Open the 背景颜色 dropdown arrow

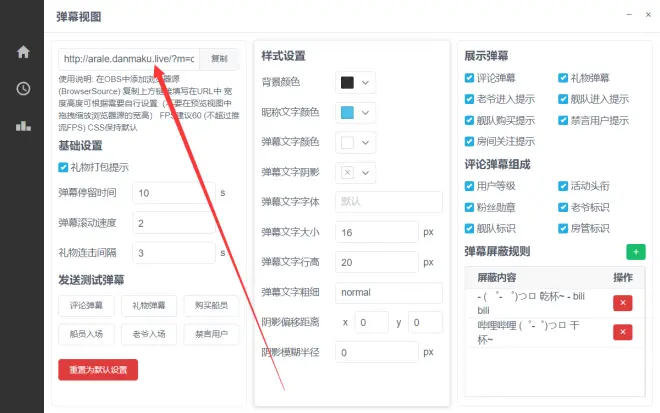pos(365,83)
